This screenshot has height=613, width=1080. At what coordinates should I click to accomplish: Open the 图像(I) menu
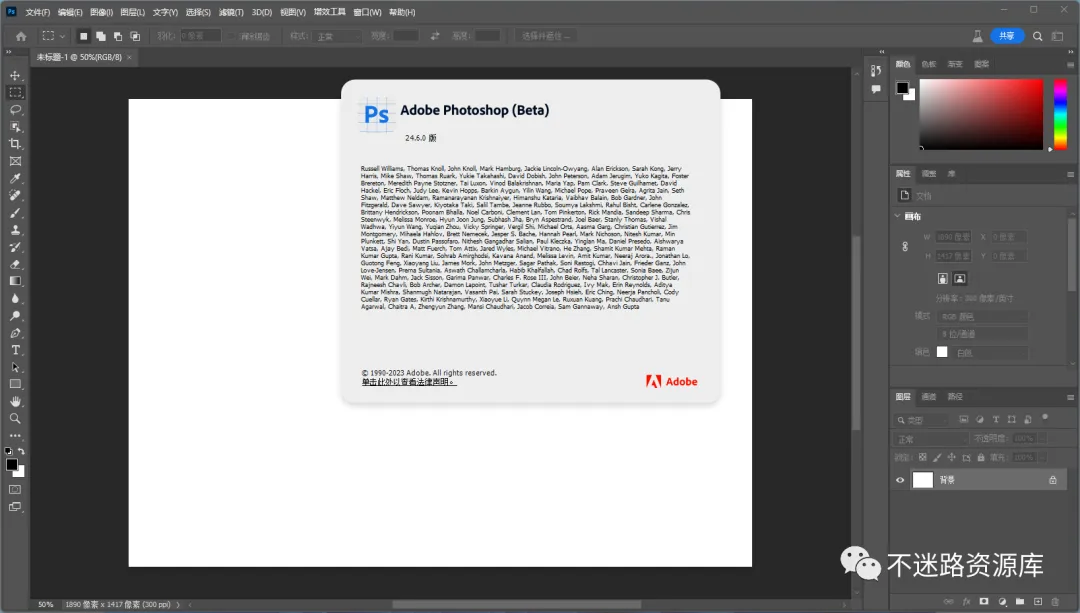pyautogui.click(x=101, y=12)
